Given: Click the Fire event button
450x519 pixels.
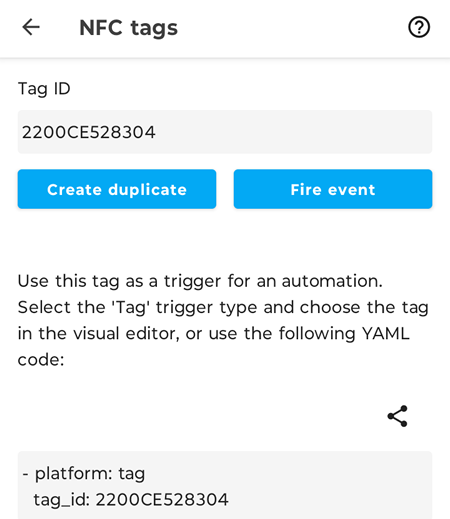Looking at the screenshot, I should click(333, 189).
